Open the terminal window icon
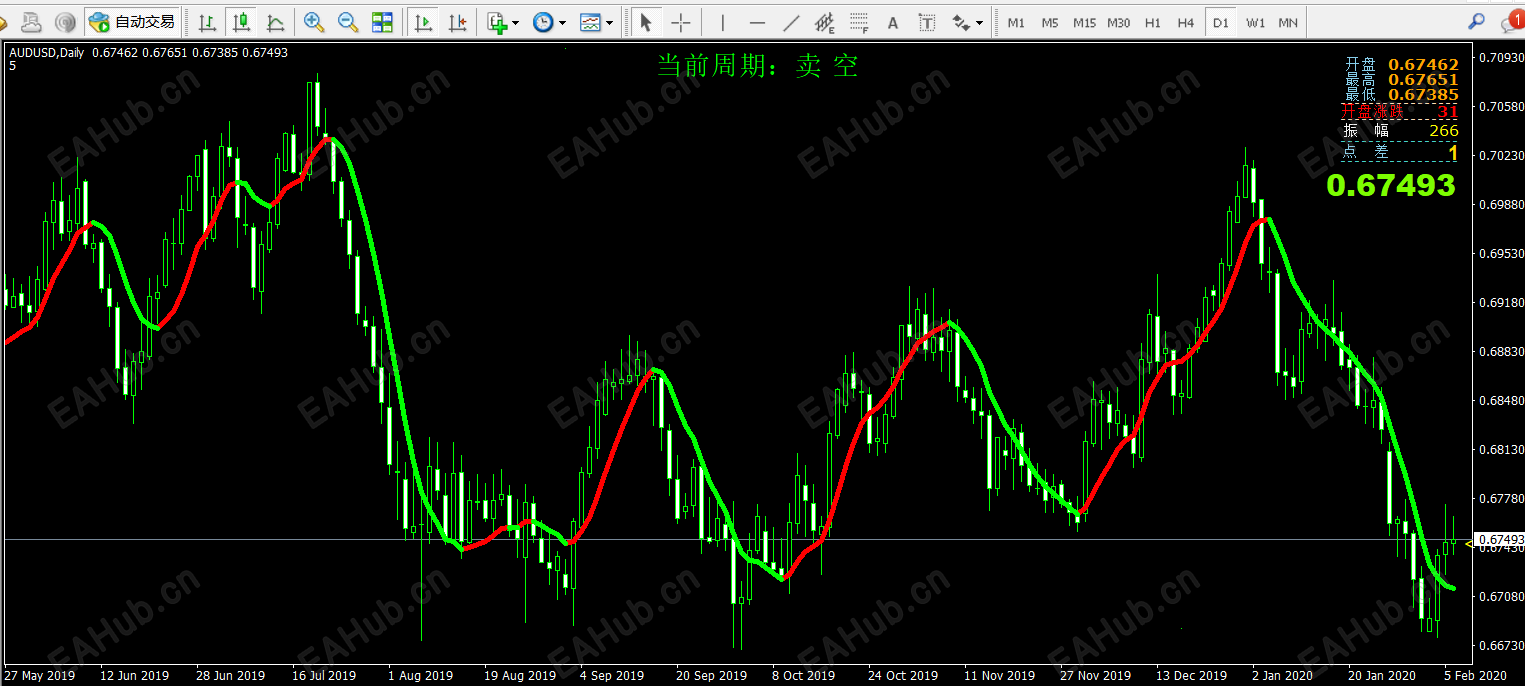 pyautogui.click(x=31, y=21)
